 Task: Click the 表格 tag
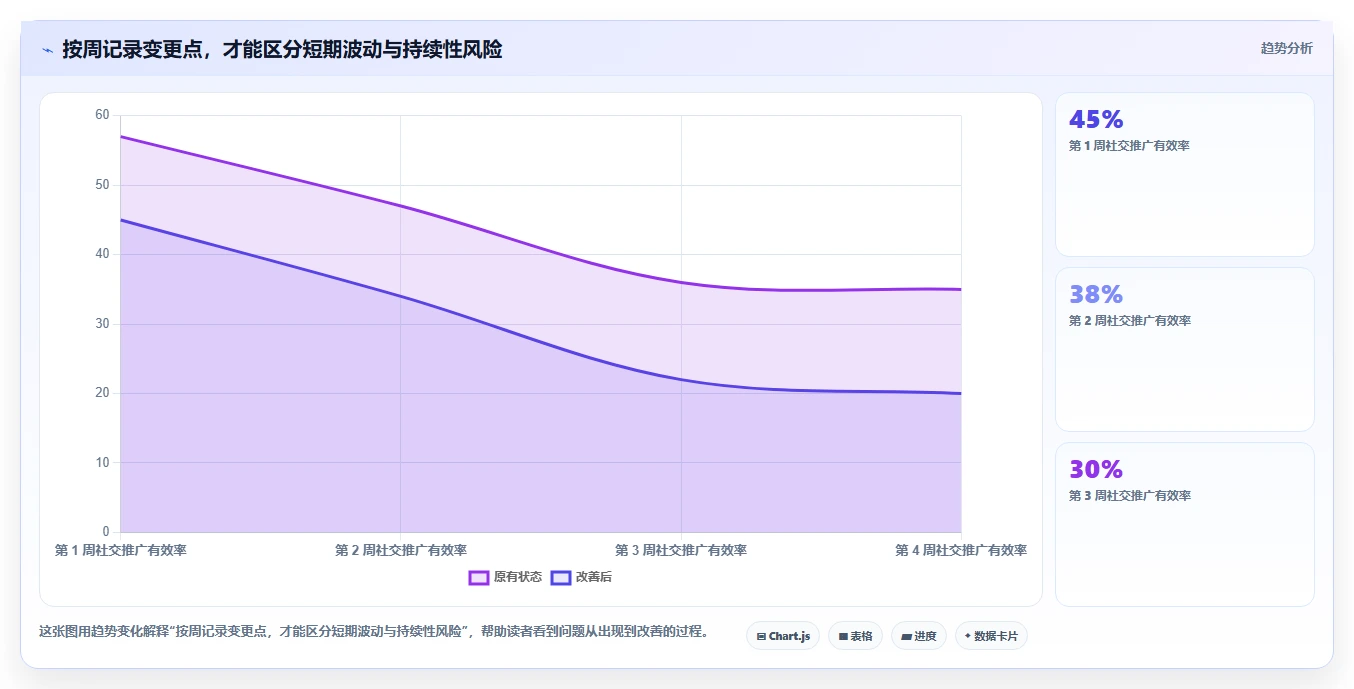pos(855,636)
